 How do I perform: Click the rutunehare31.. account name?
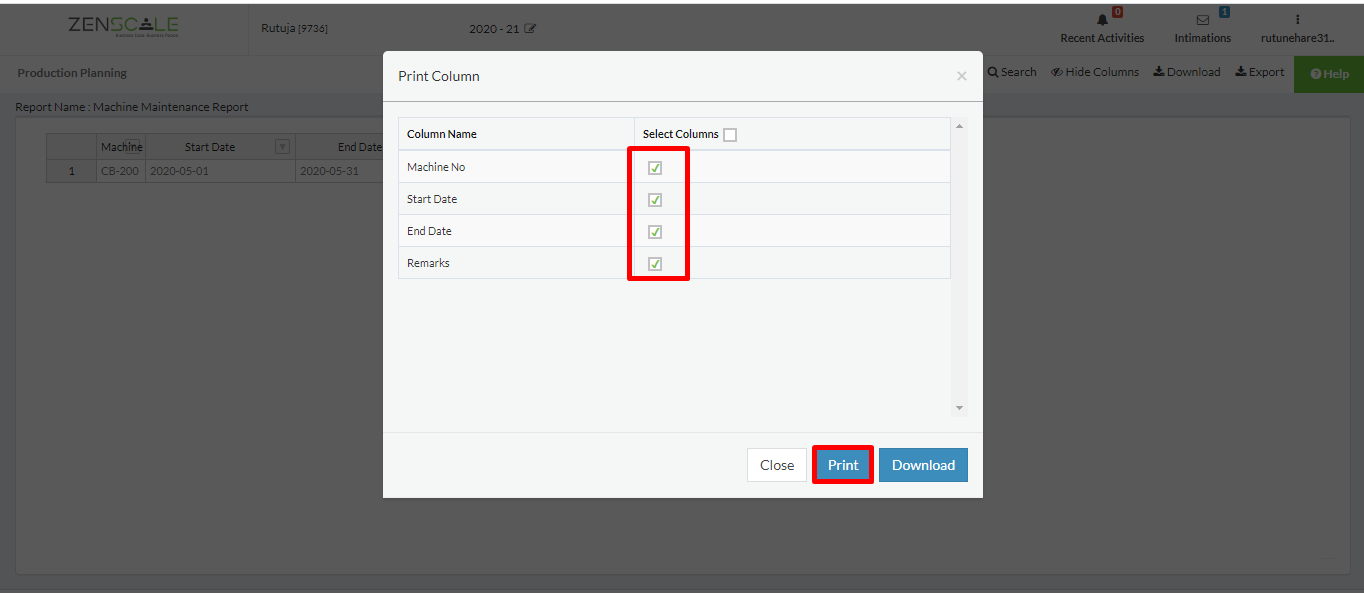pyautogui.click(x=1297, y=38)
